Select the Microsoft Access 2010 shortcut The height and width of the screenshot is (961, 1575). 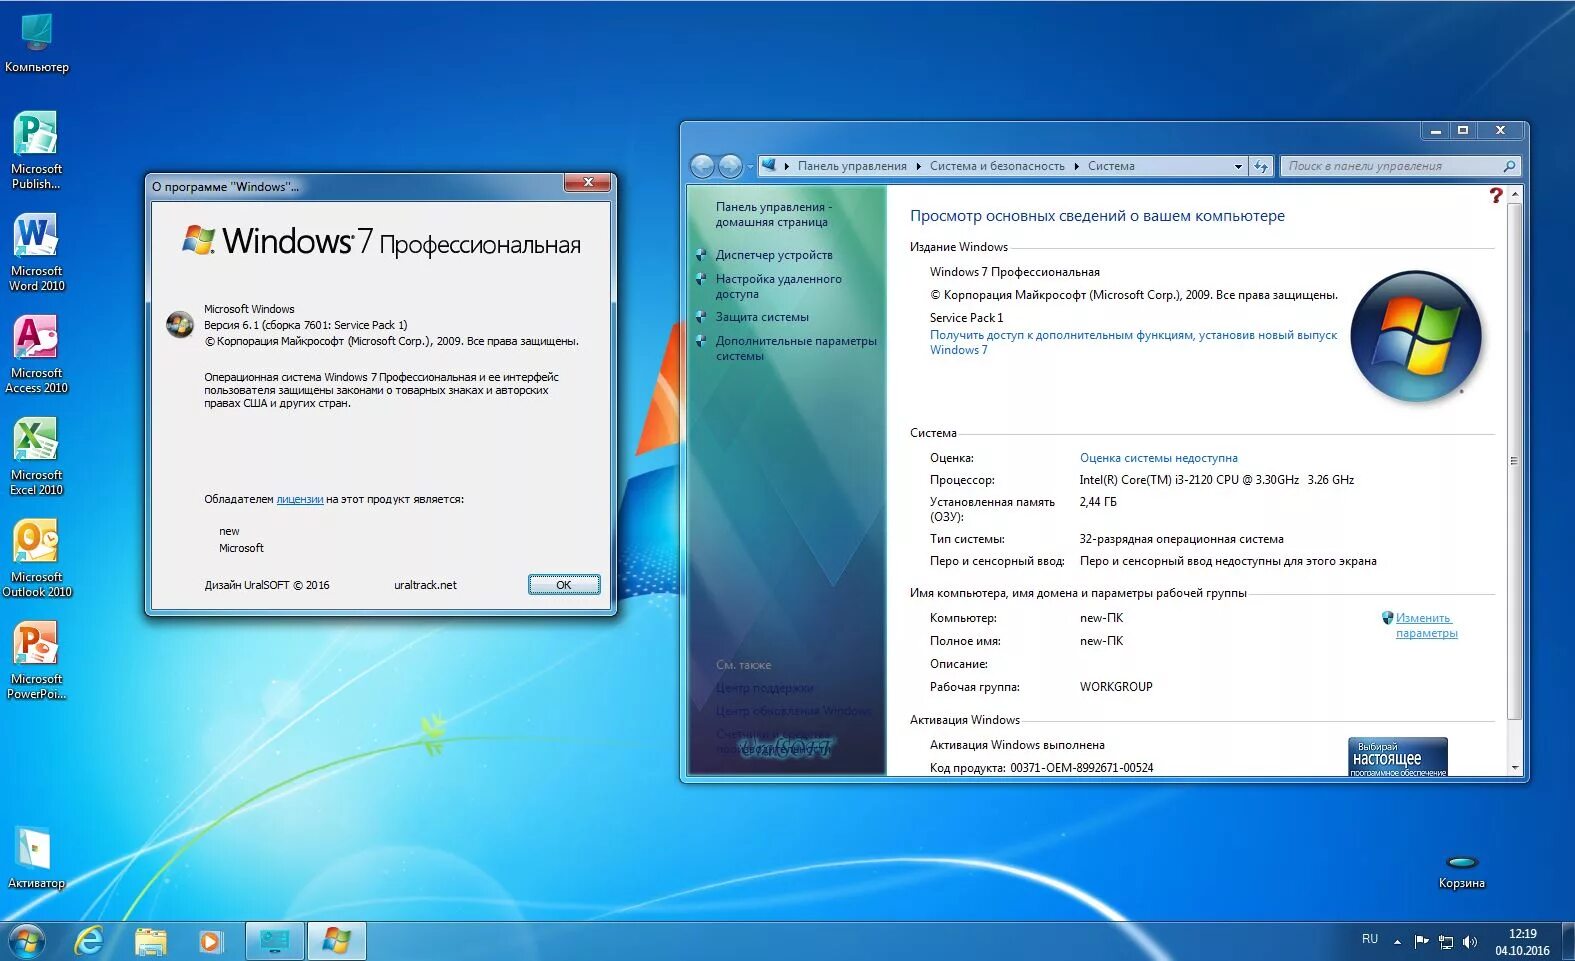coord(36,354)
